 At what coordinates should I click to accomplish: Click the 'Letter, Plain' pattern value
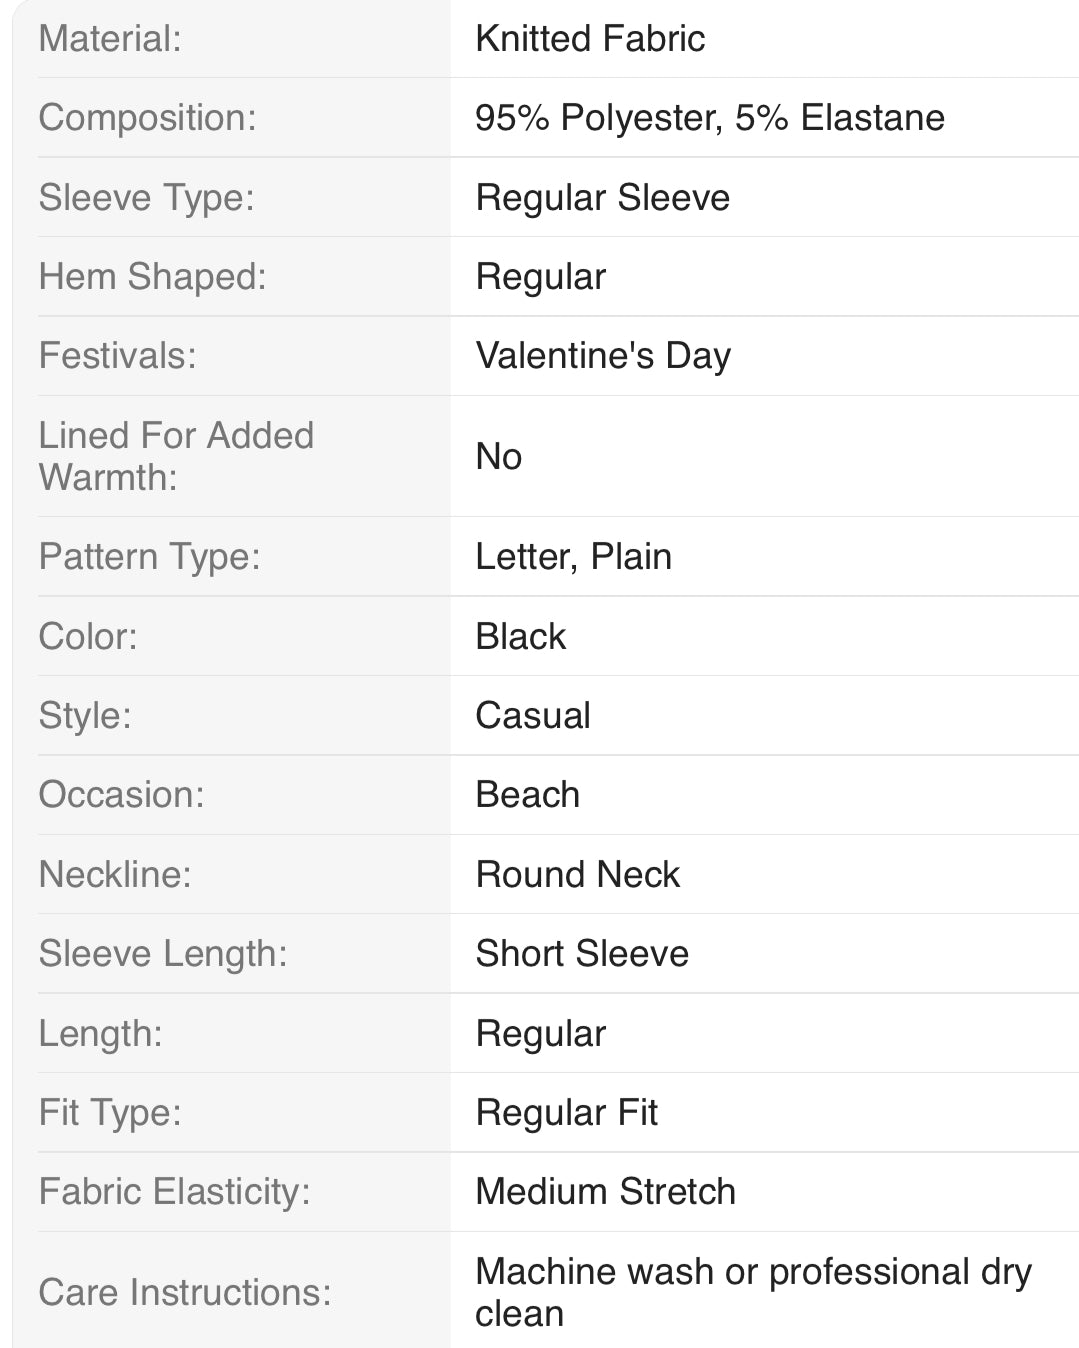(573, 557)
